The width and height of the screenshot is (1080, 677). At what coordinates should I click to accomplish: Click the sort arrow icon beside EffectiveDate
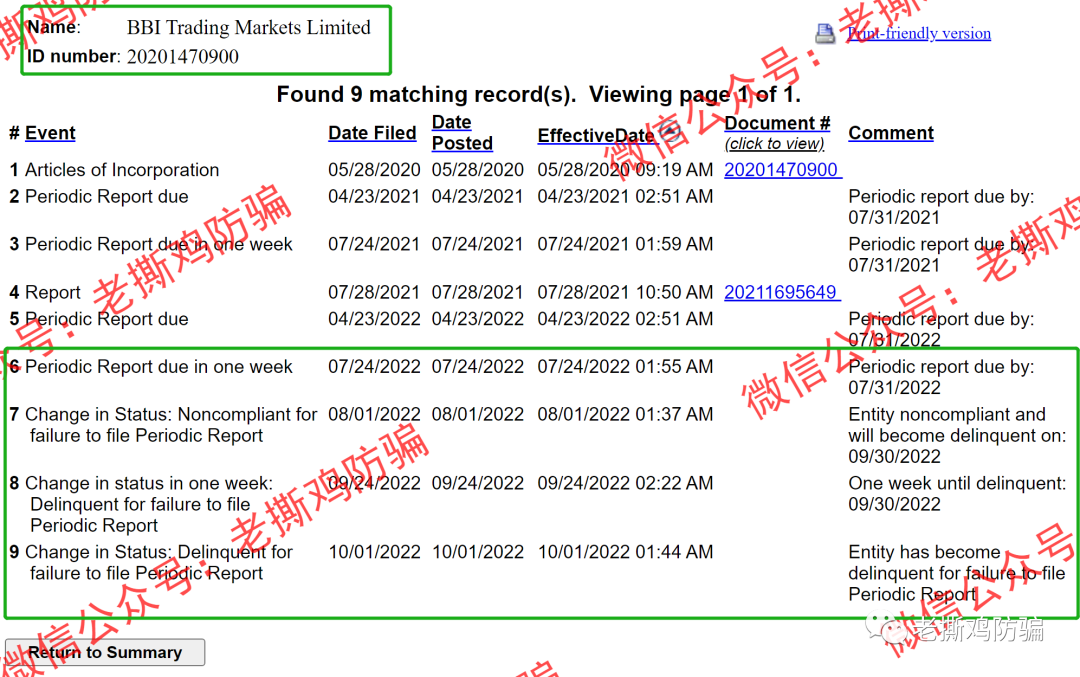669,131
